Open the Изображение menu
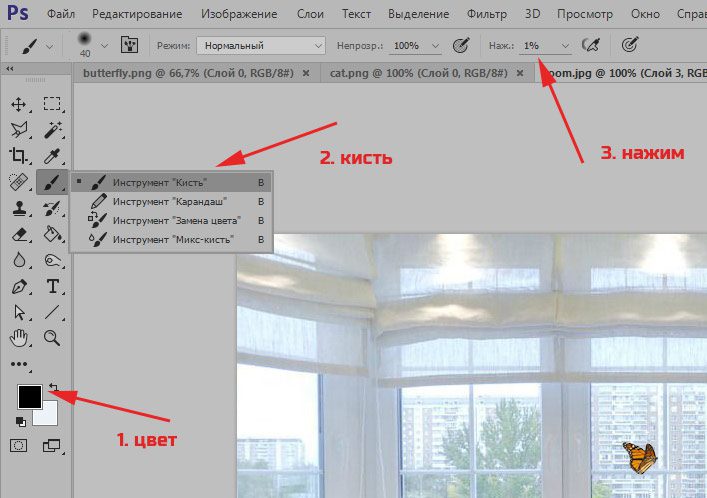 tap(239, 14)
